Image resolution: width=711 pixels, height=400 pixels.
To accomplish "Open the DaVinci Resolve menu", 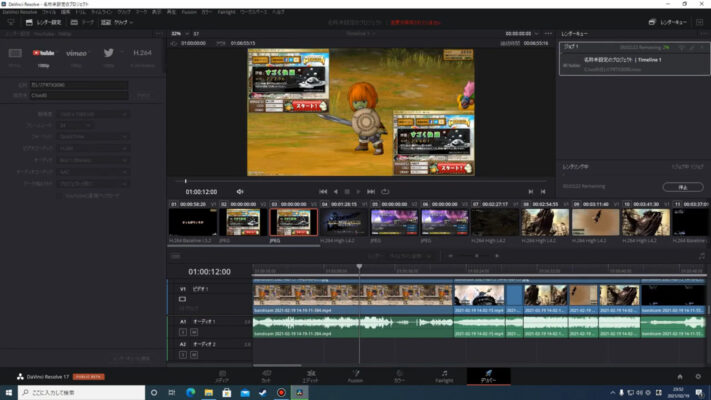I will pyautogui.click(x=19, y=12).
